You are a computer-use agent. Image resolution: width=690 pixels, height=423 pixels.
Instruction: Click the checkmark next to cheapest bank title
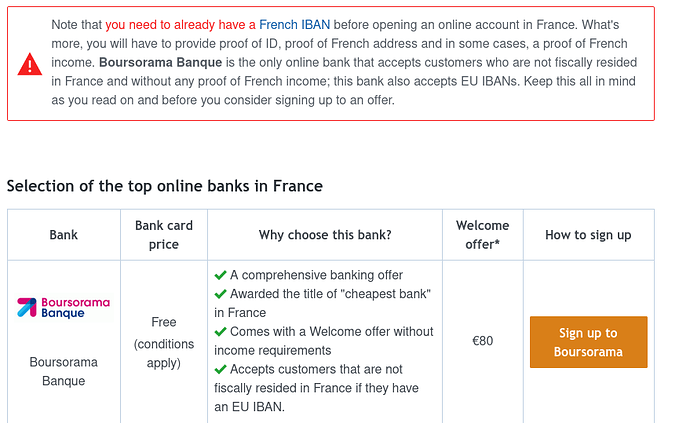(220, 294)
